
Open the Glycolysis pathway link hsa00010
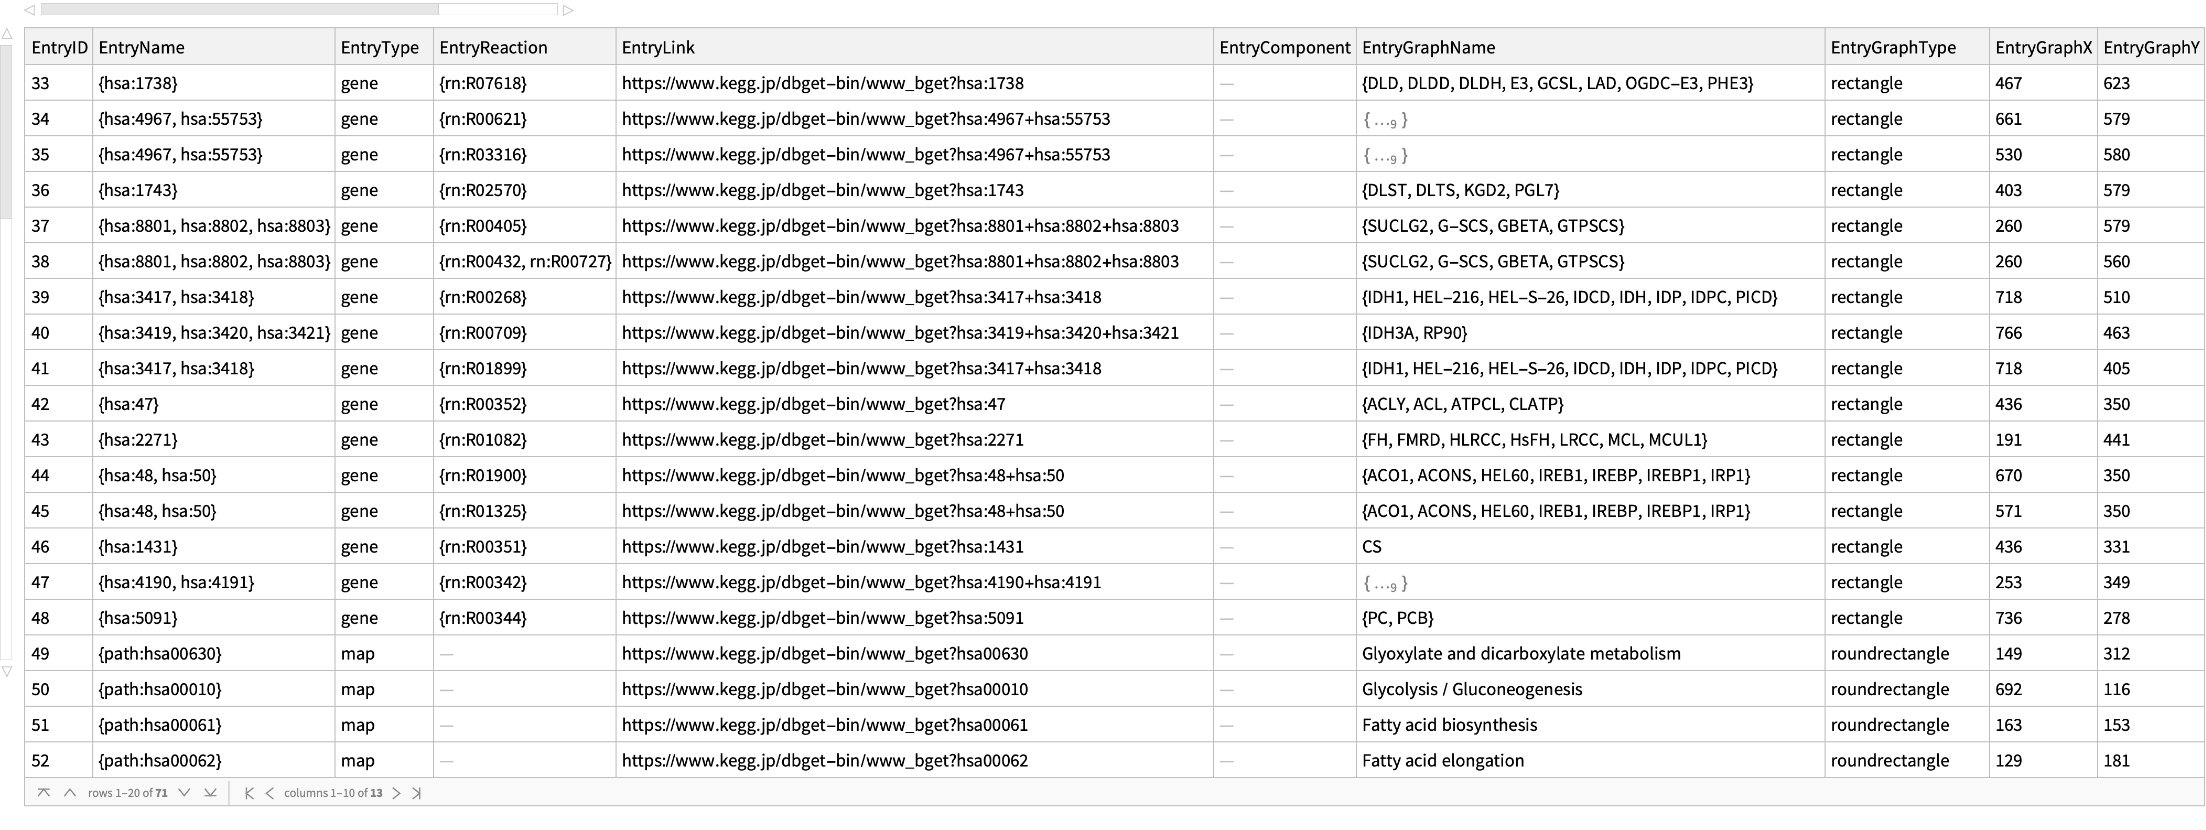[825, 689]
